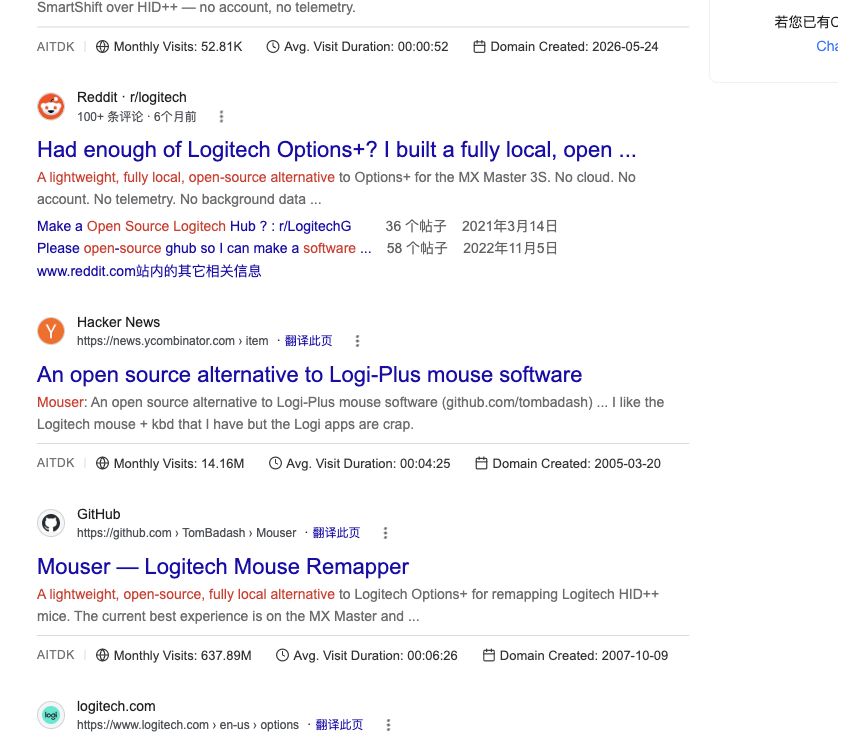Click the GitHub snippet 'A lightweight, open-source, fully local alternative'
Viewport: 853px width, 747px height.
[x=186, y=594]
